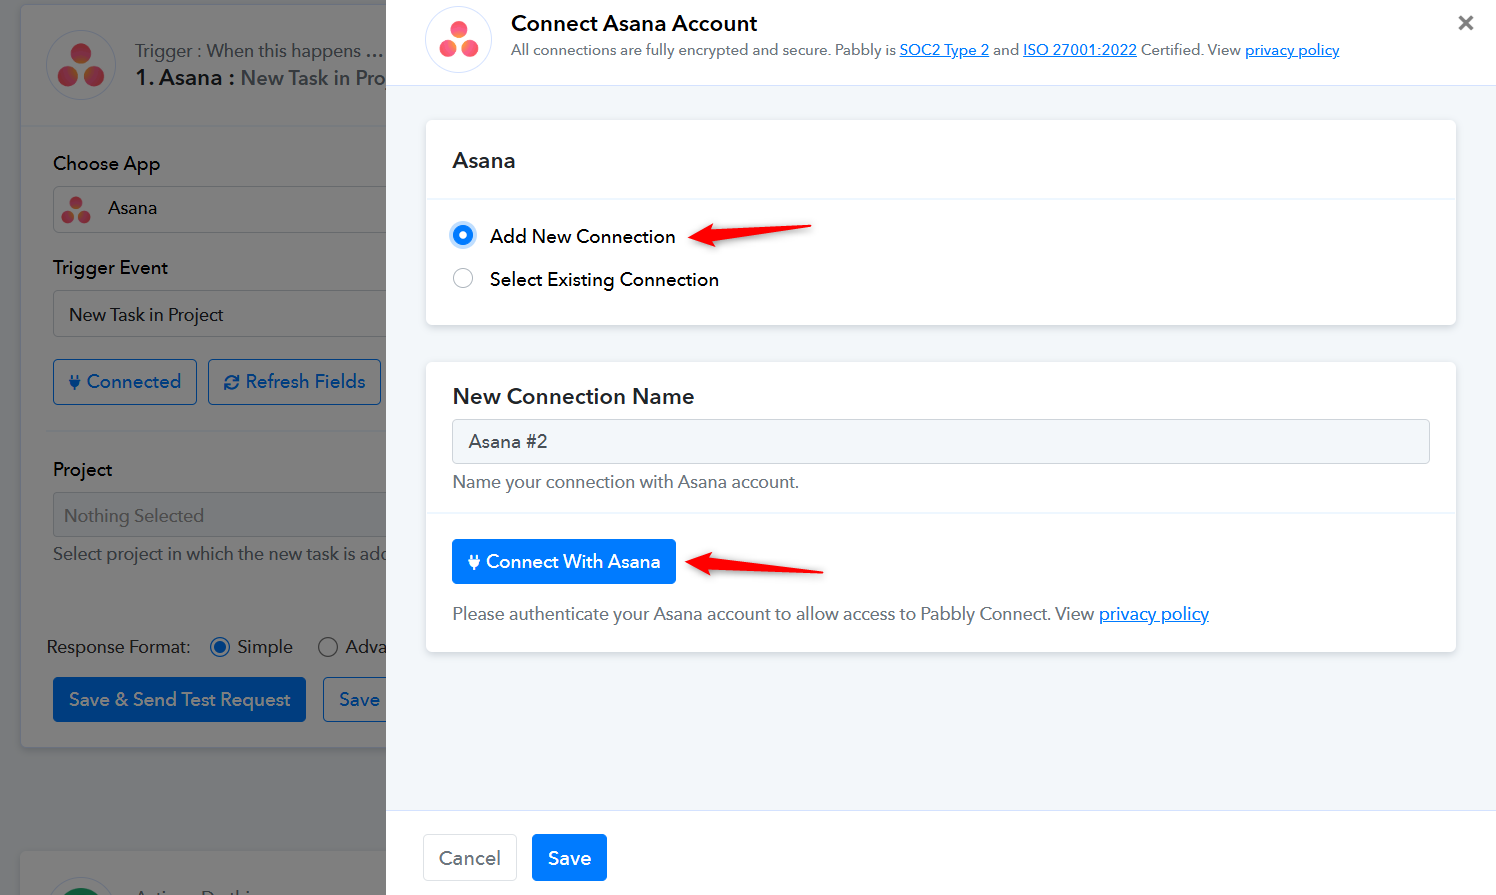Pick the Advanced response format radio
Viewport: 1496px width, 895px height.
[x=328, y=647]
